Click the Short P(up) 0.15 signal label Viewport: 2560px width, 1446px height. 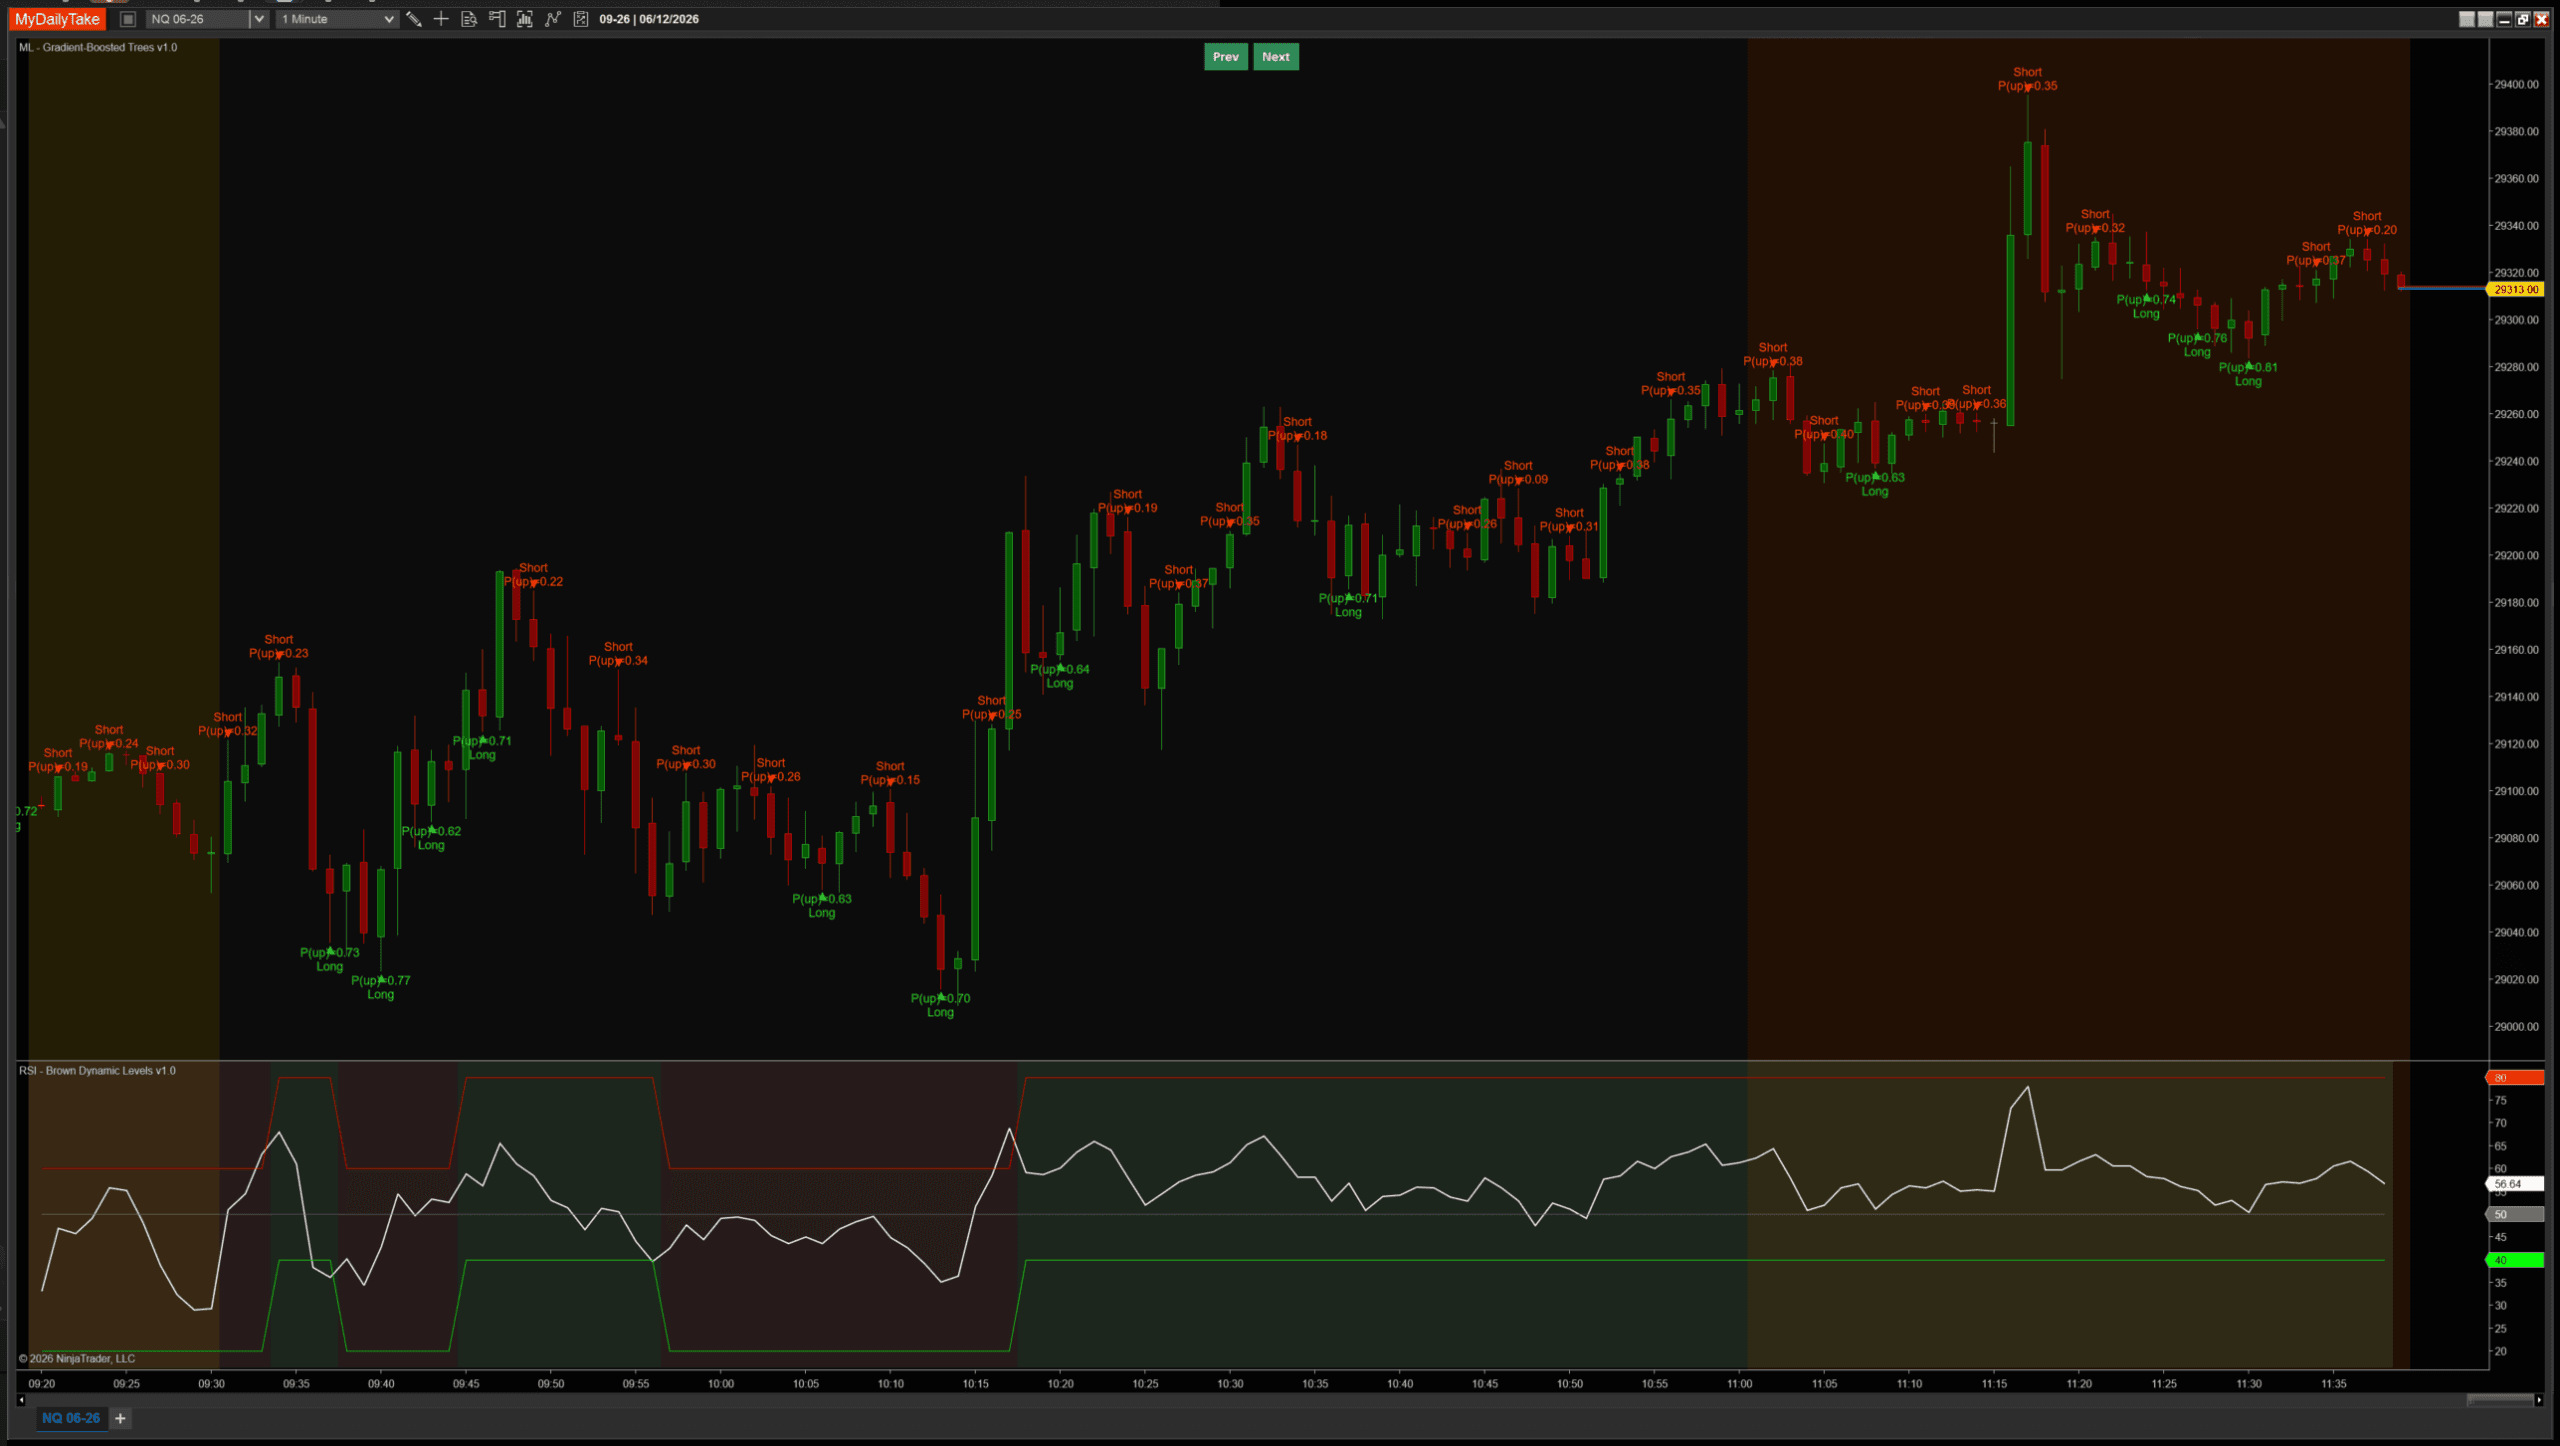890,773
